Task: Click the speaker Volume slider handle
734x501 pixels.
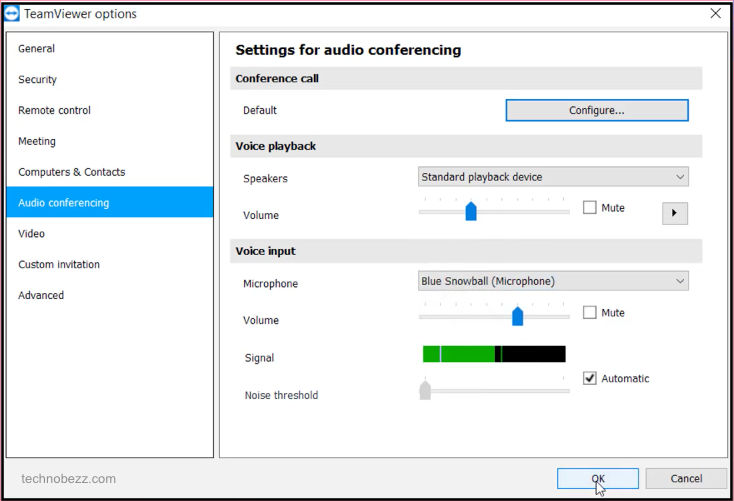Action: tap(471, 211)
